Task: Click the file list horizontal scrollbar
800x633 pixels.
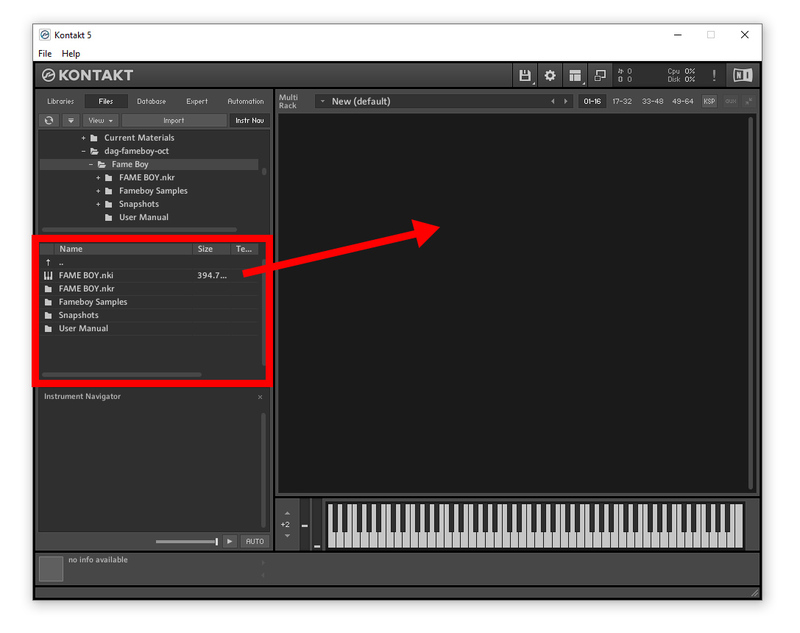Action: 121,374
